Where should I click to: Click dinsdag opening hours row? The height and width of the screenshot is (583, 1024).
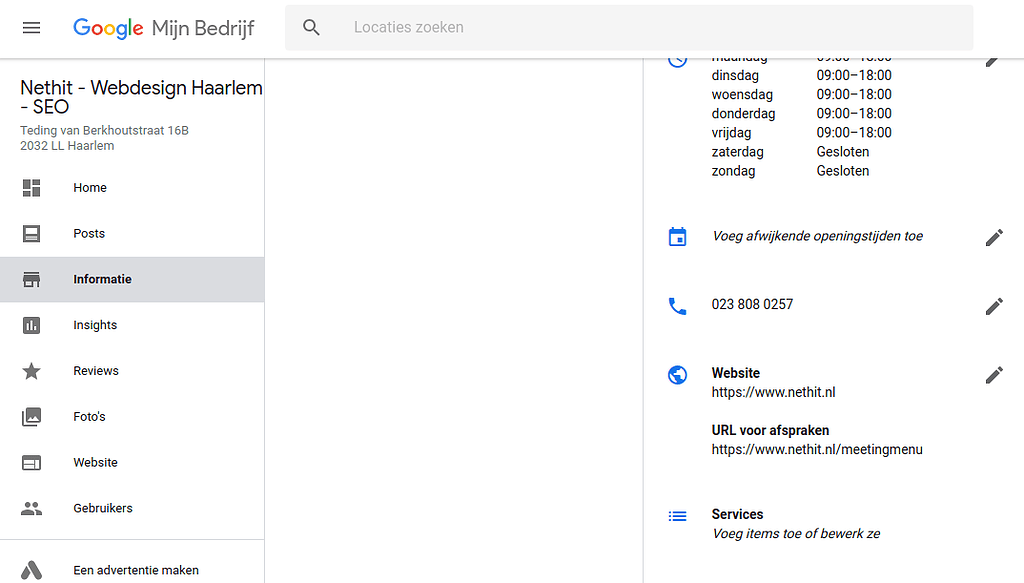click(x=801, y=76)
